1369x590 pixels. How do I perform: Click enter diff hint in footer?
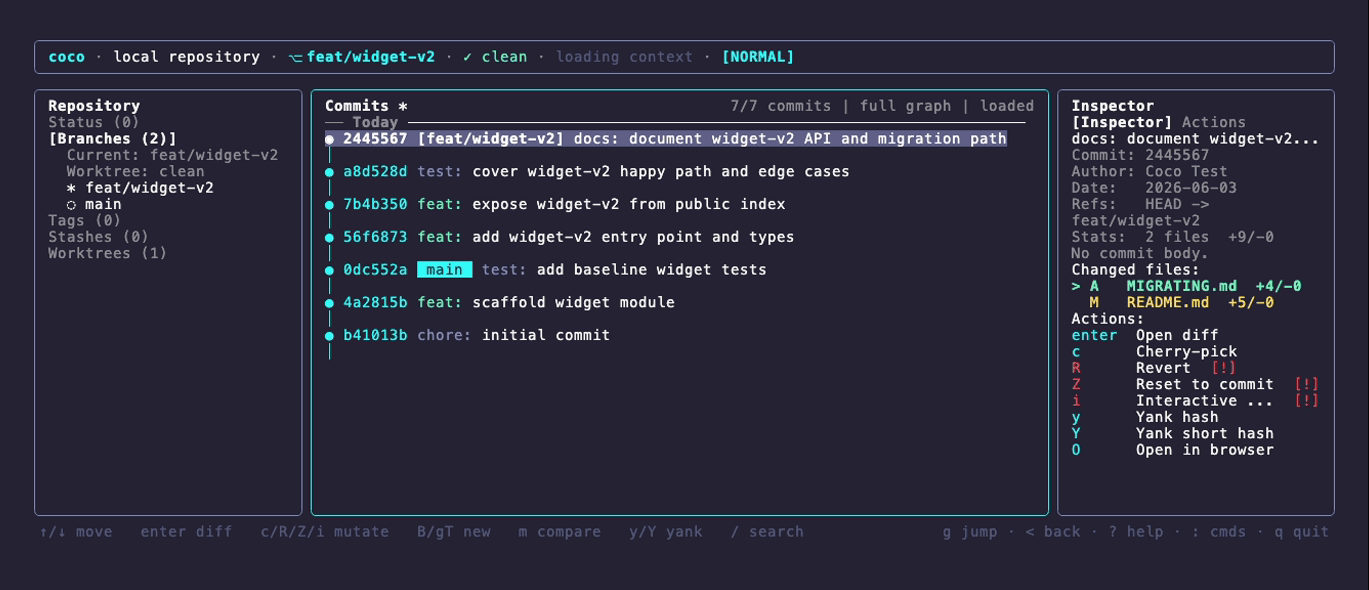[186, 532]
